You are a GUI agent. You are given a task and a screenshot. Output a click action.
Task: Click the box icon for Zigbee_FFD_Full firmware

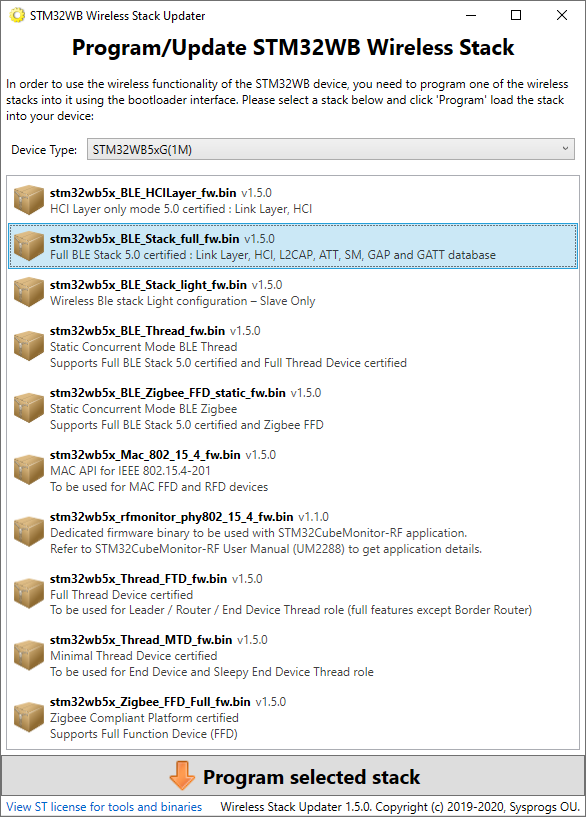[29, 717]
